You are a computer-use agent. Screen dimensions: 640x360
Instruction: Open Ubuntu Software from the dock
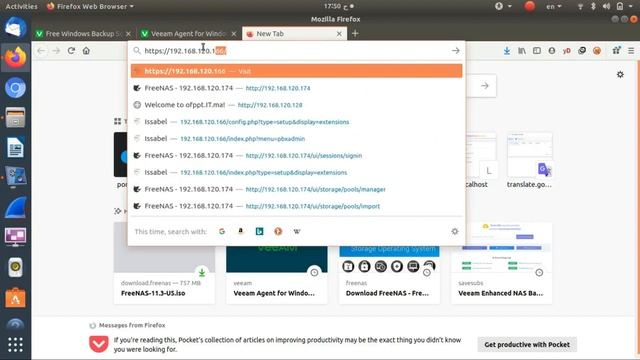coord(15,298)
